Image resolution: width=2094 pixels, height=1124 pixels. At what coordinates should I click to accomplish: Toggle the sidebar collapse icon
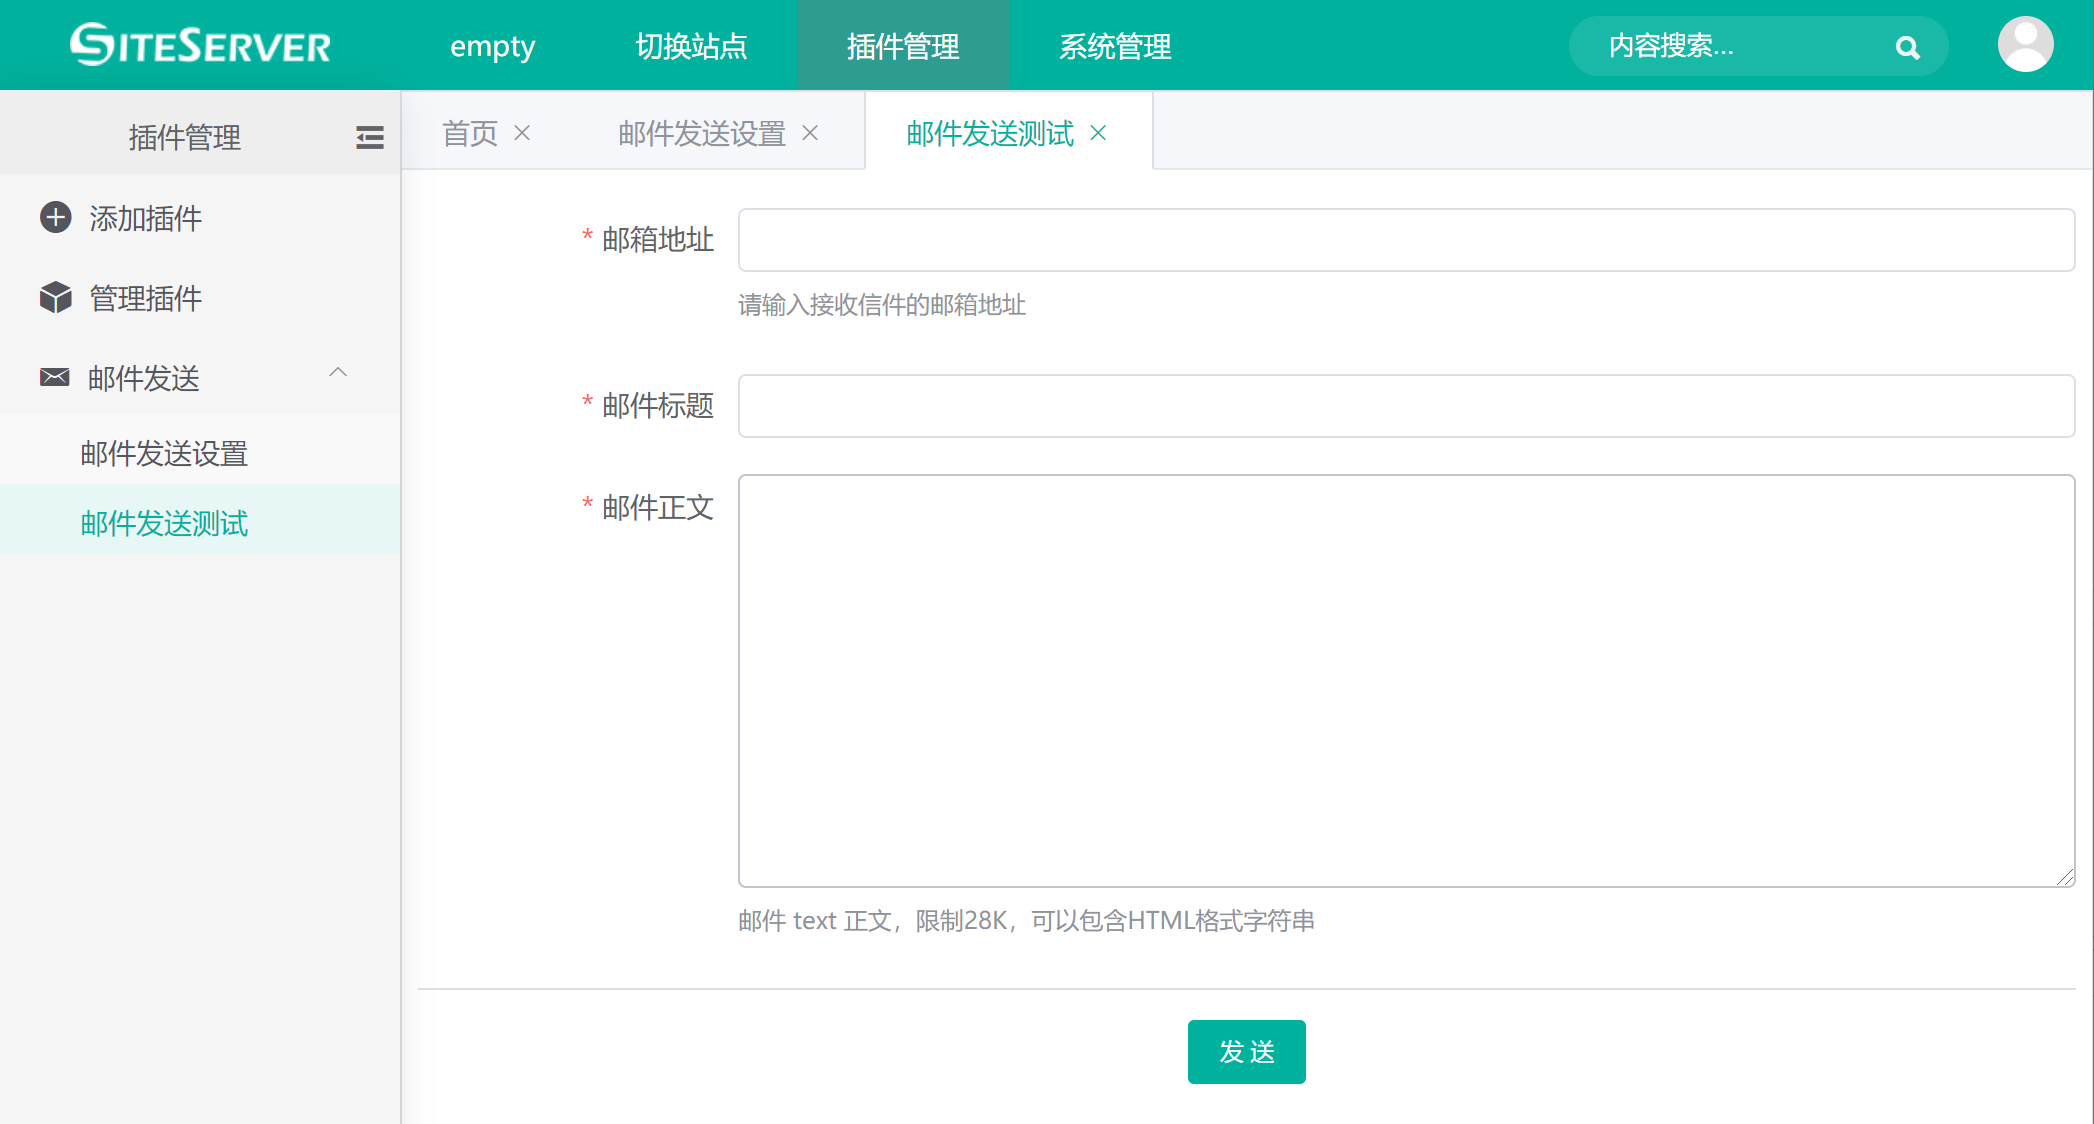click(x=369, y=138)
